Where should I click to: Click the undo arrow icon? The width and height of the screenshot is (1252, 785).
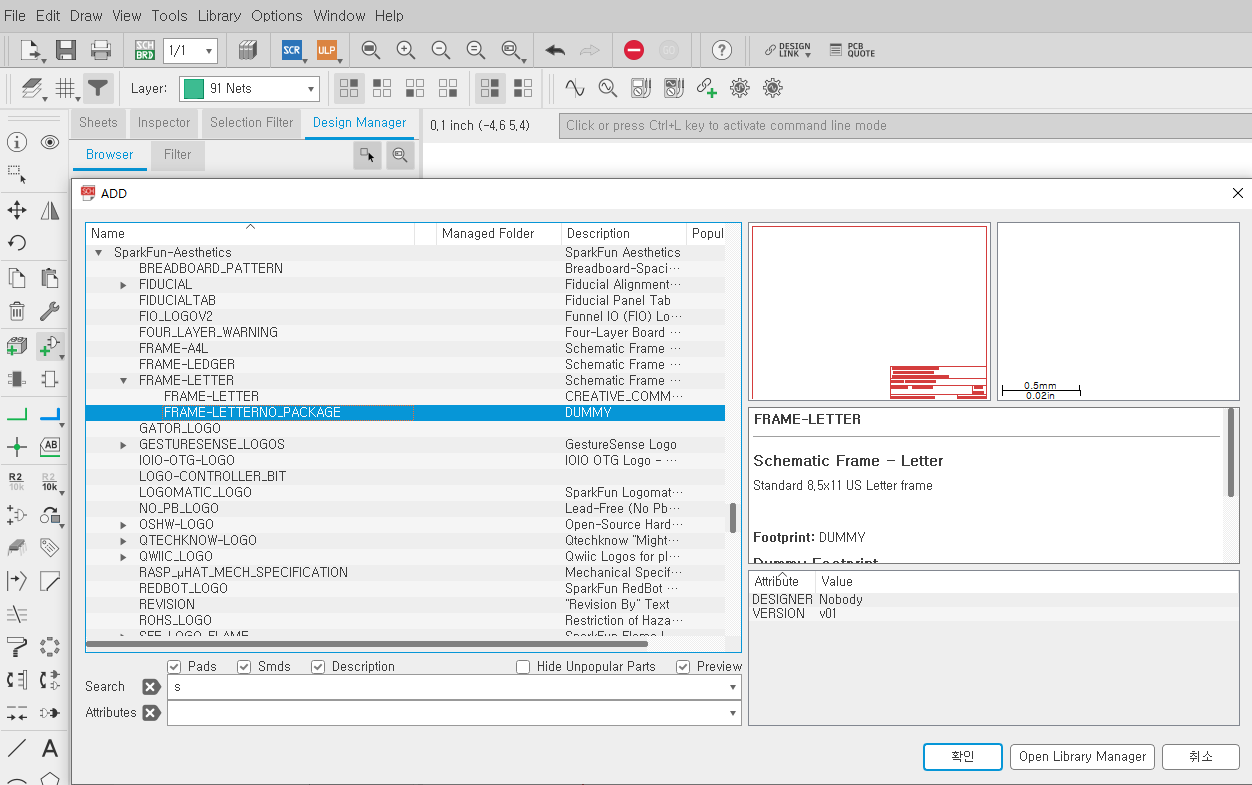coord(555,50)
